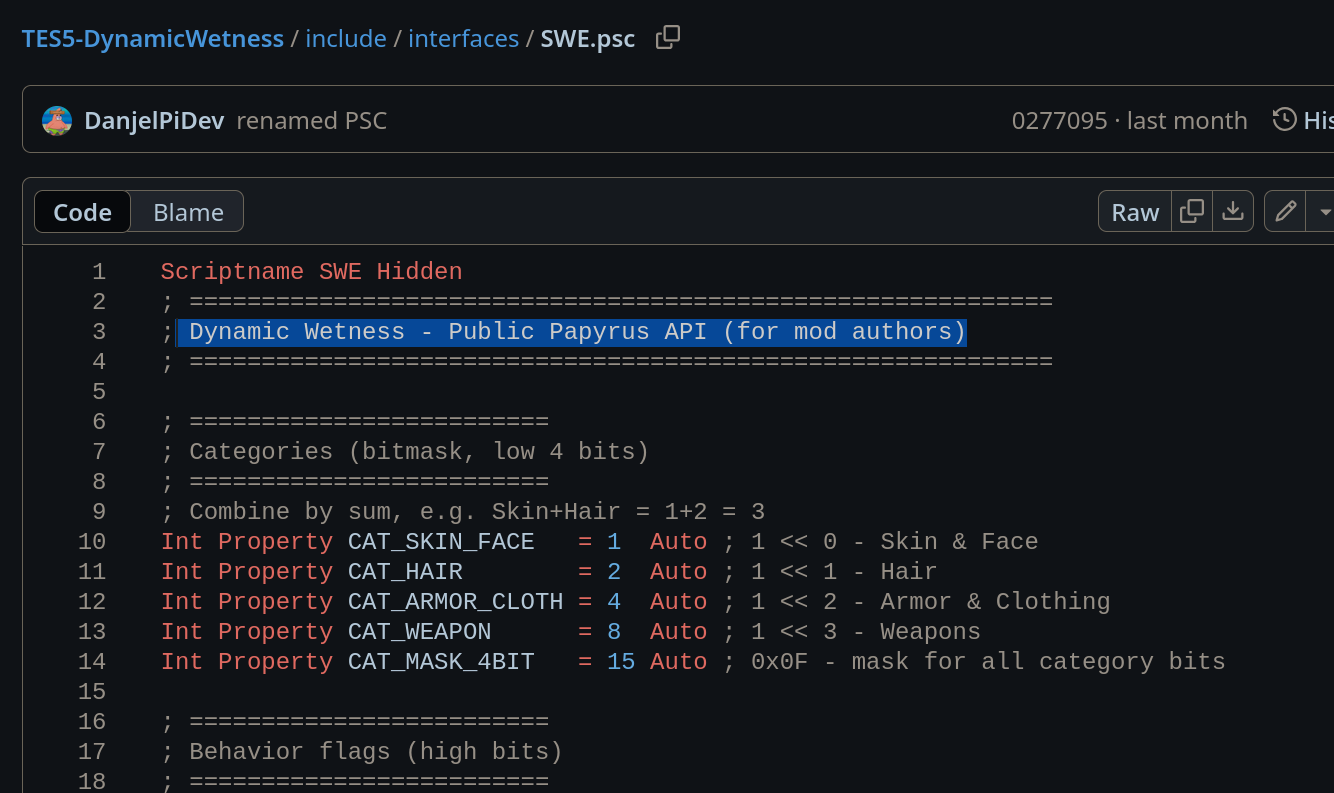Switch to the Blame view tab
This screenshot has width=1334, height=793.
(x=188, y=212)
